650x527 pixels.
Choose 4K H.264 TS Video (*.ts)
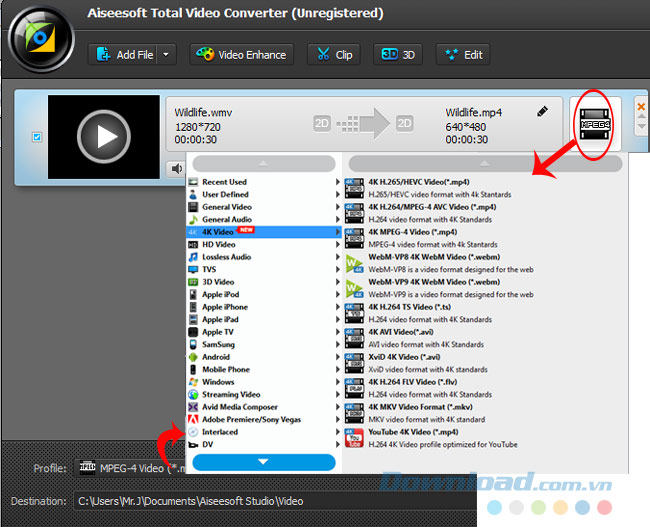pos(483,313)
